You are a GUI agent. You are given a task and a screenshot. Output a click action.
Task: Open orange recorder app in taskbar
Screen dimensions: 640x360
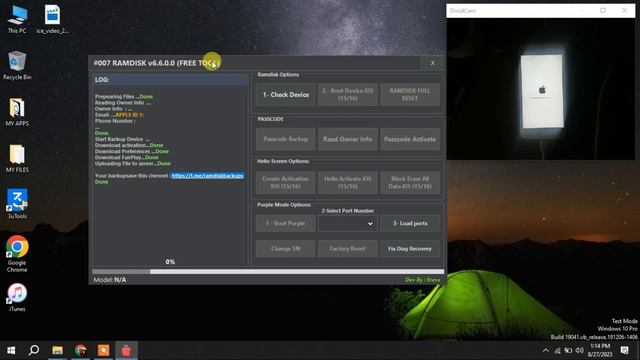click(103, 350)
